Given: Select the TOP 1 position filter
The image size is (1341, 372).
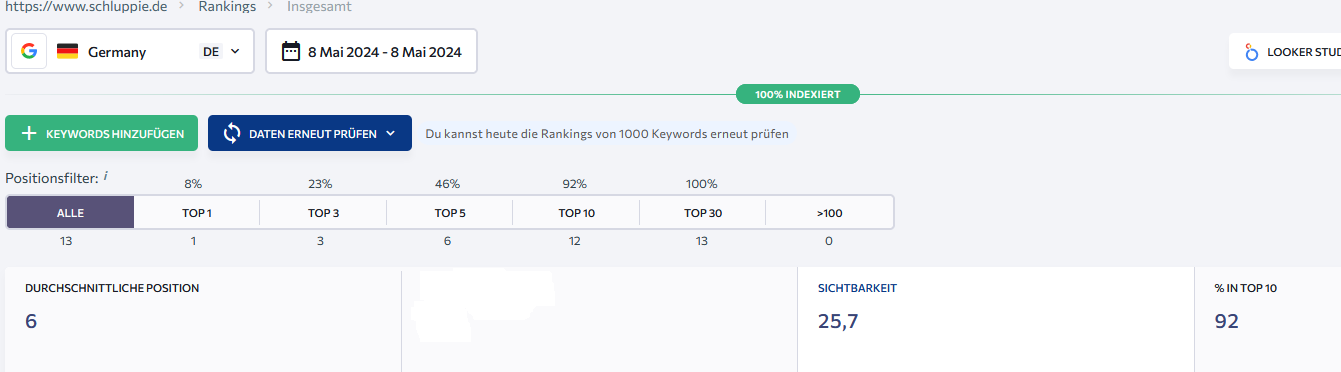Looking at the screenshot, I should (197, 212).
